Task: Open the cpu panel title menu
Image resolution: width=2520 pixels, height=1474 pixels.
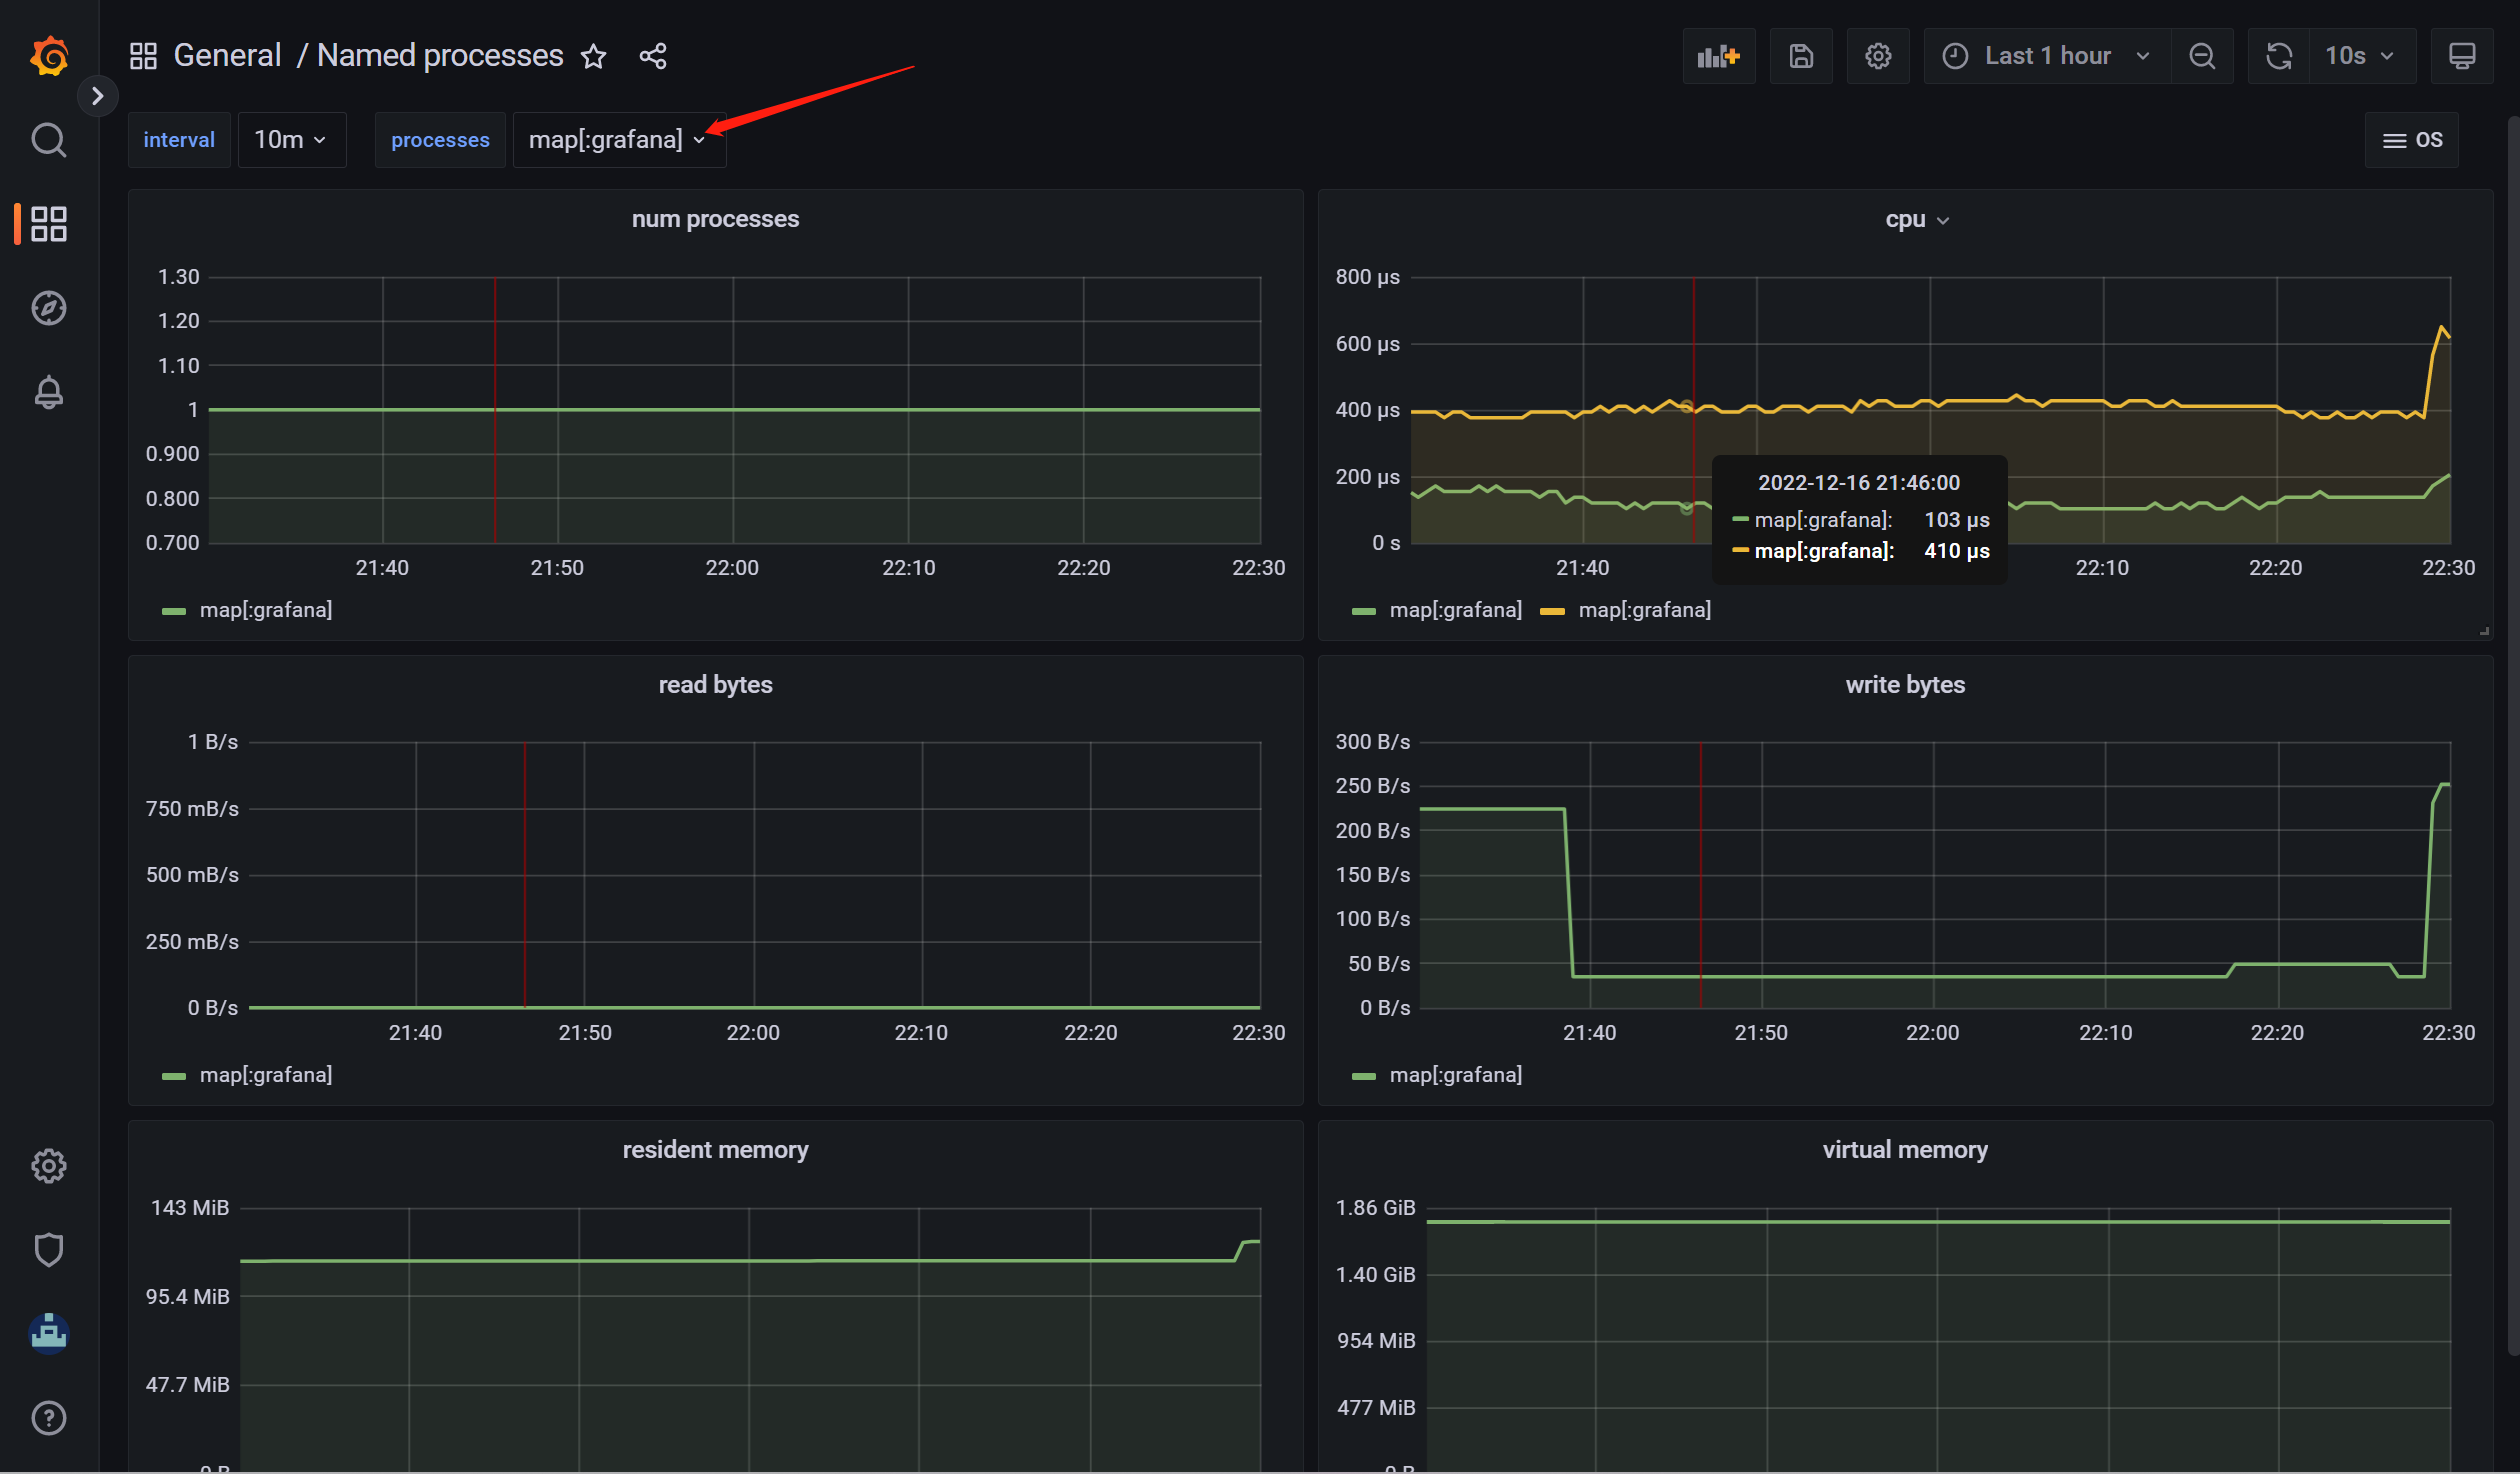Action: click(x=1917, y=219)
